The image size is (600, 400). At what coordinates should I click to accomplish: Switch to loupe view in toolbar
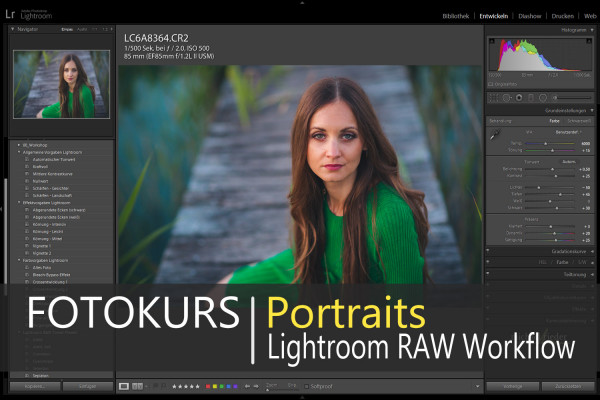click(124, 387)
